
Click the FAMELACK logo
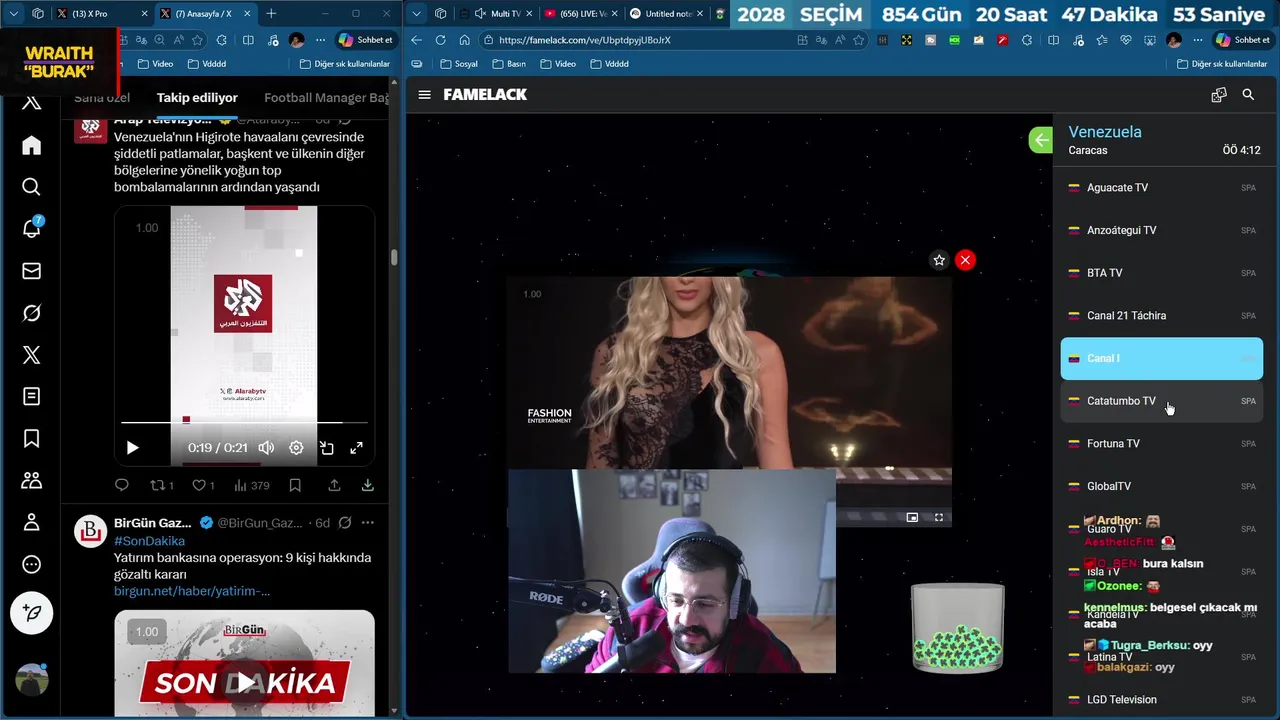click(485, 94)
